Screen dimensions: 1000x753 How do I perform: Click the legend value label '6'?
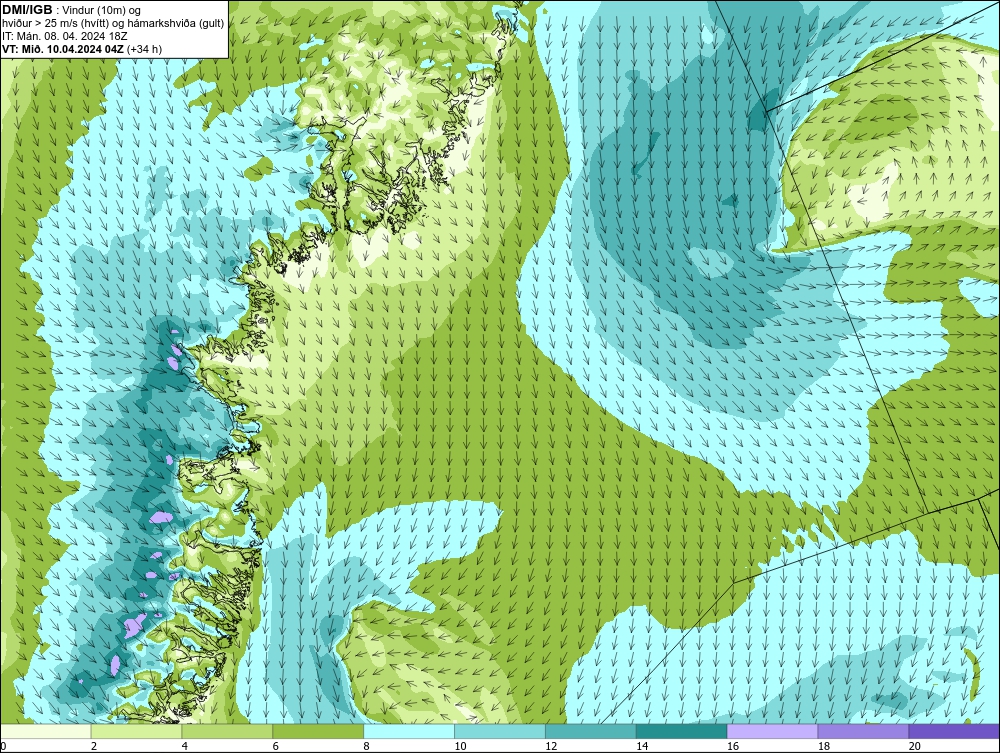pos(276,746)
